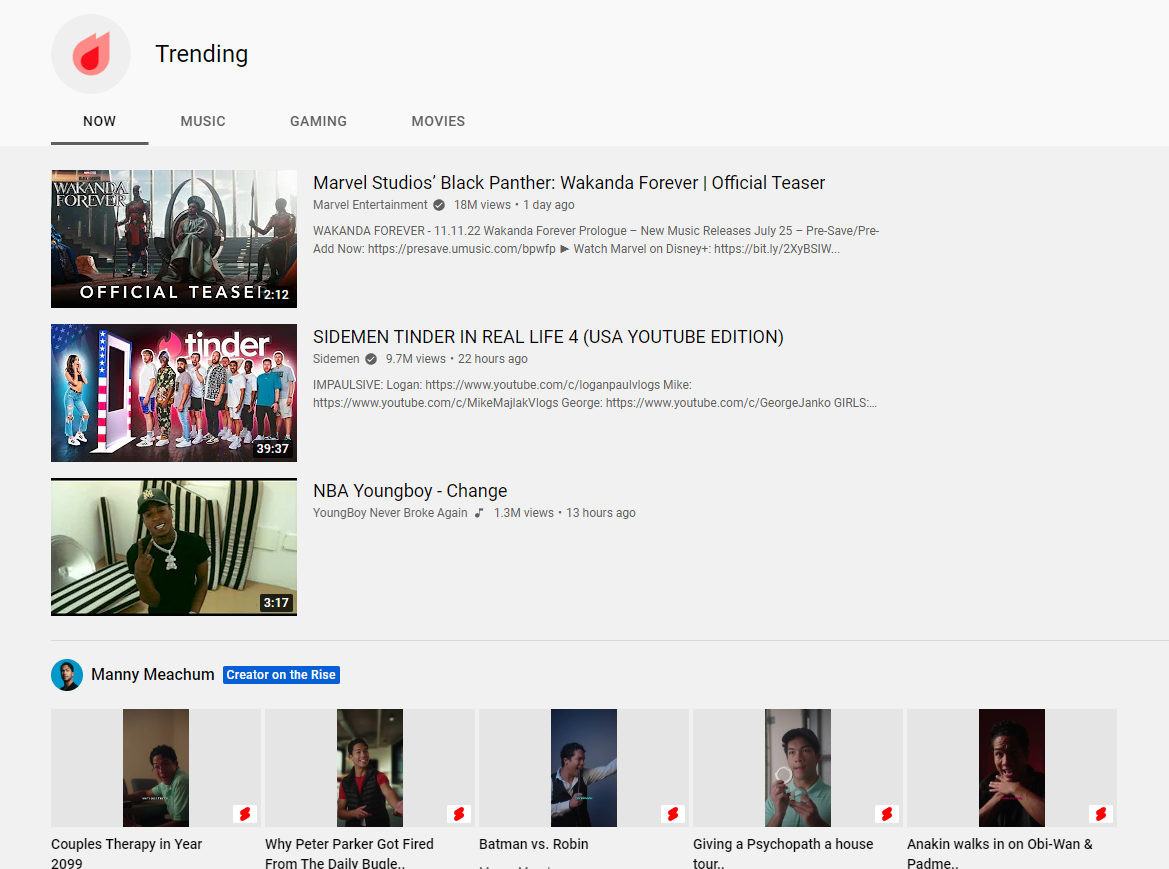Play the NBA Youngboy Change thumbnail
Image resolution: width=1169 pixels, height=869 pixels.
coord(174,547)
